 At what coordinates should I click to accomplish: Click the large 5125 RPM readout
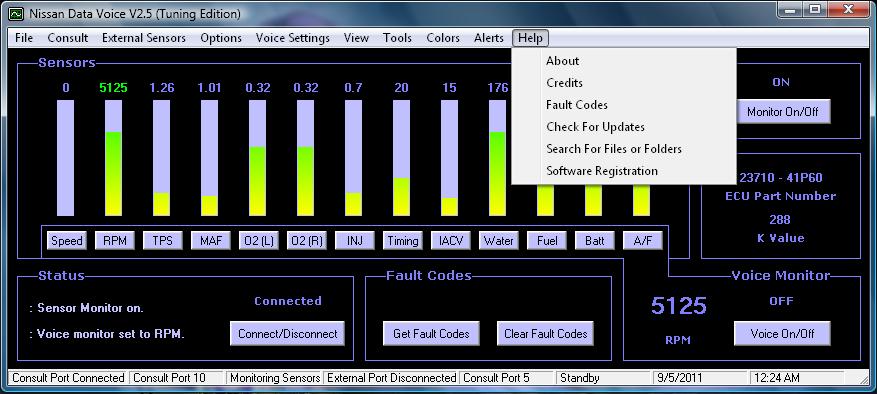[678, 306]
